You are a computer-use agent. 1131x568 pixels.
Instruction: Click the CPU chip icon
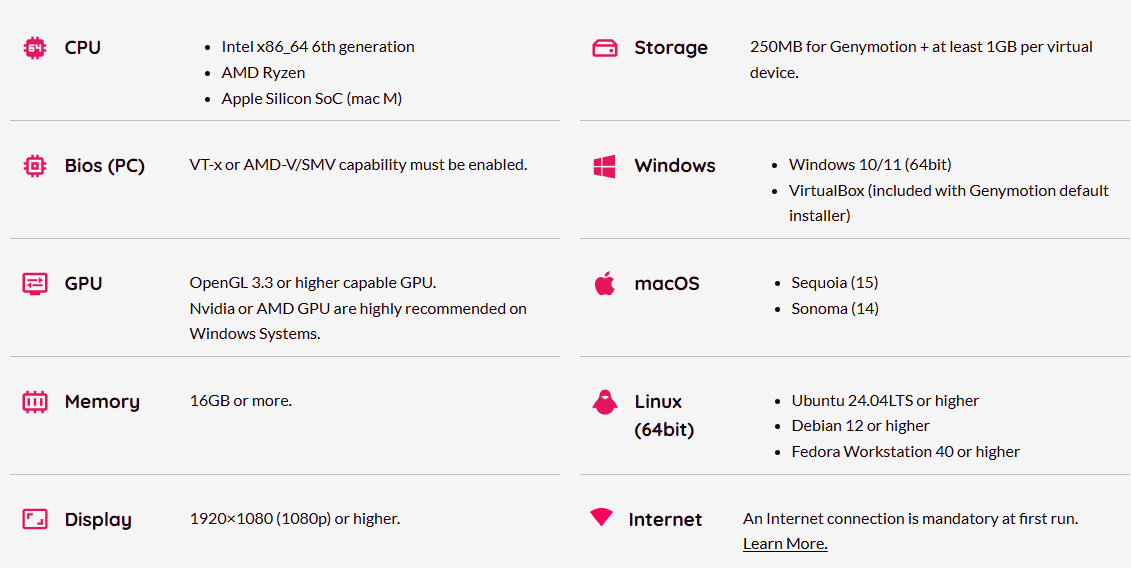pyautogui.click(x=35, y=47)
